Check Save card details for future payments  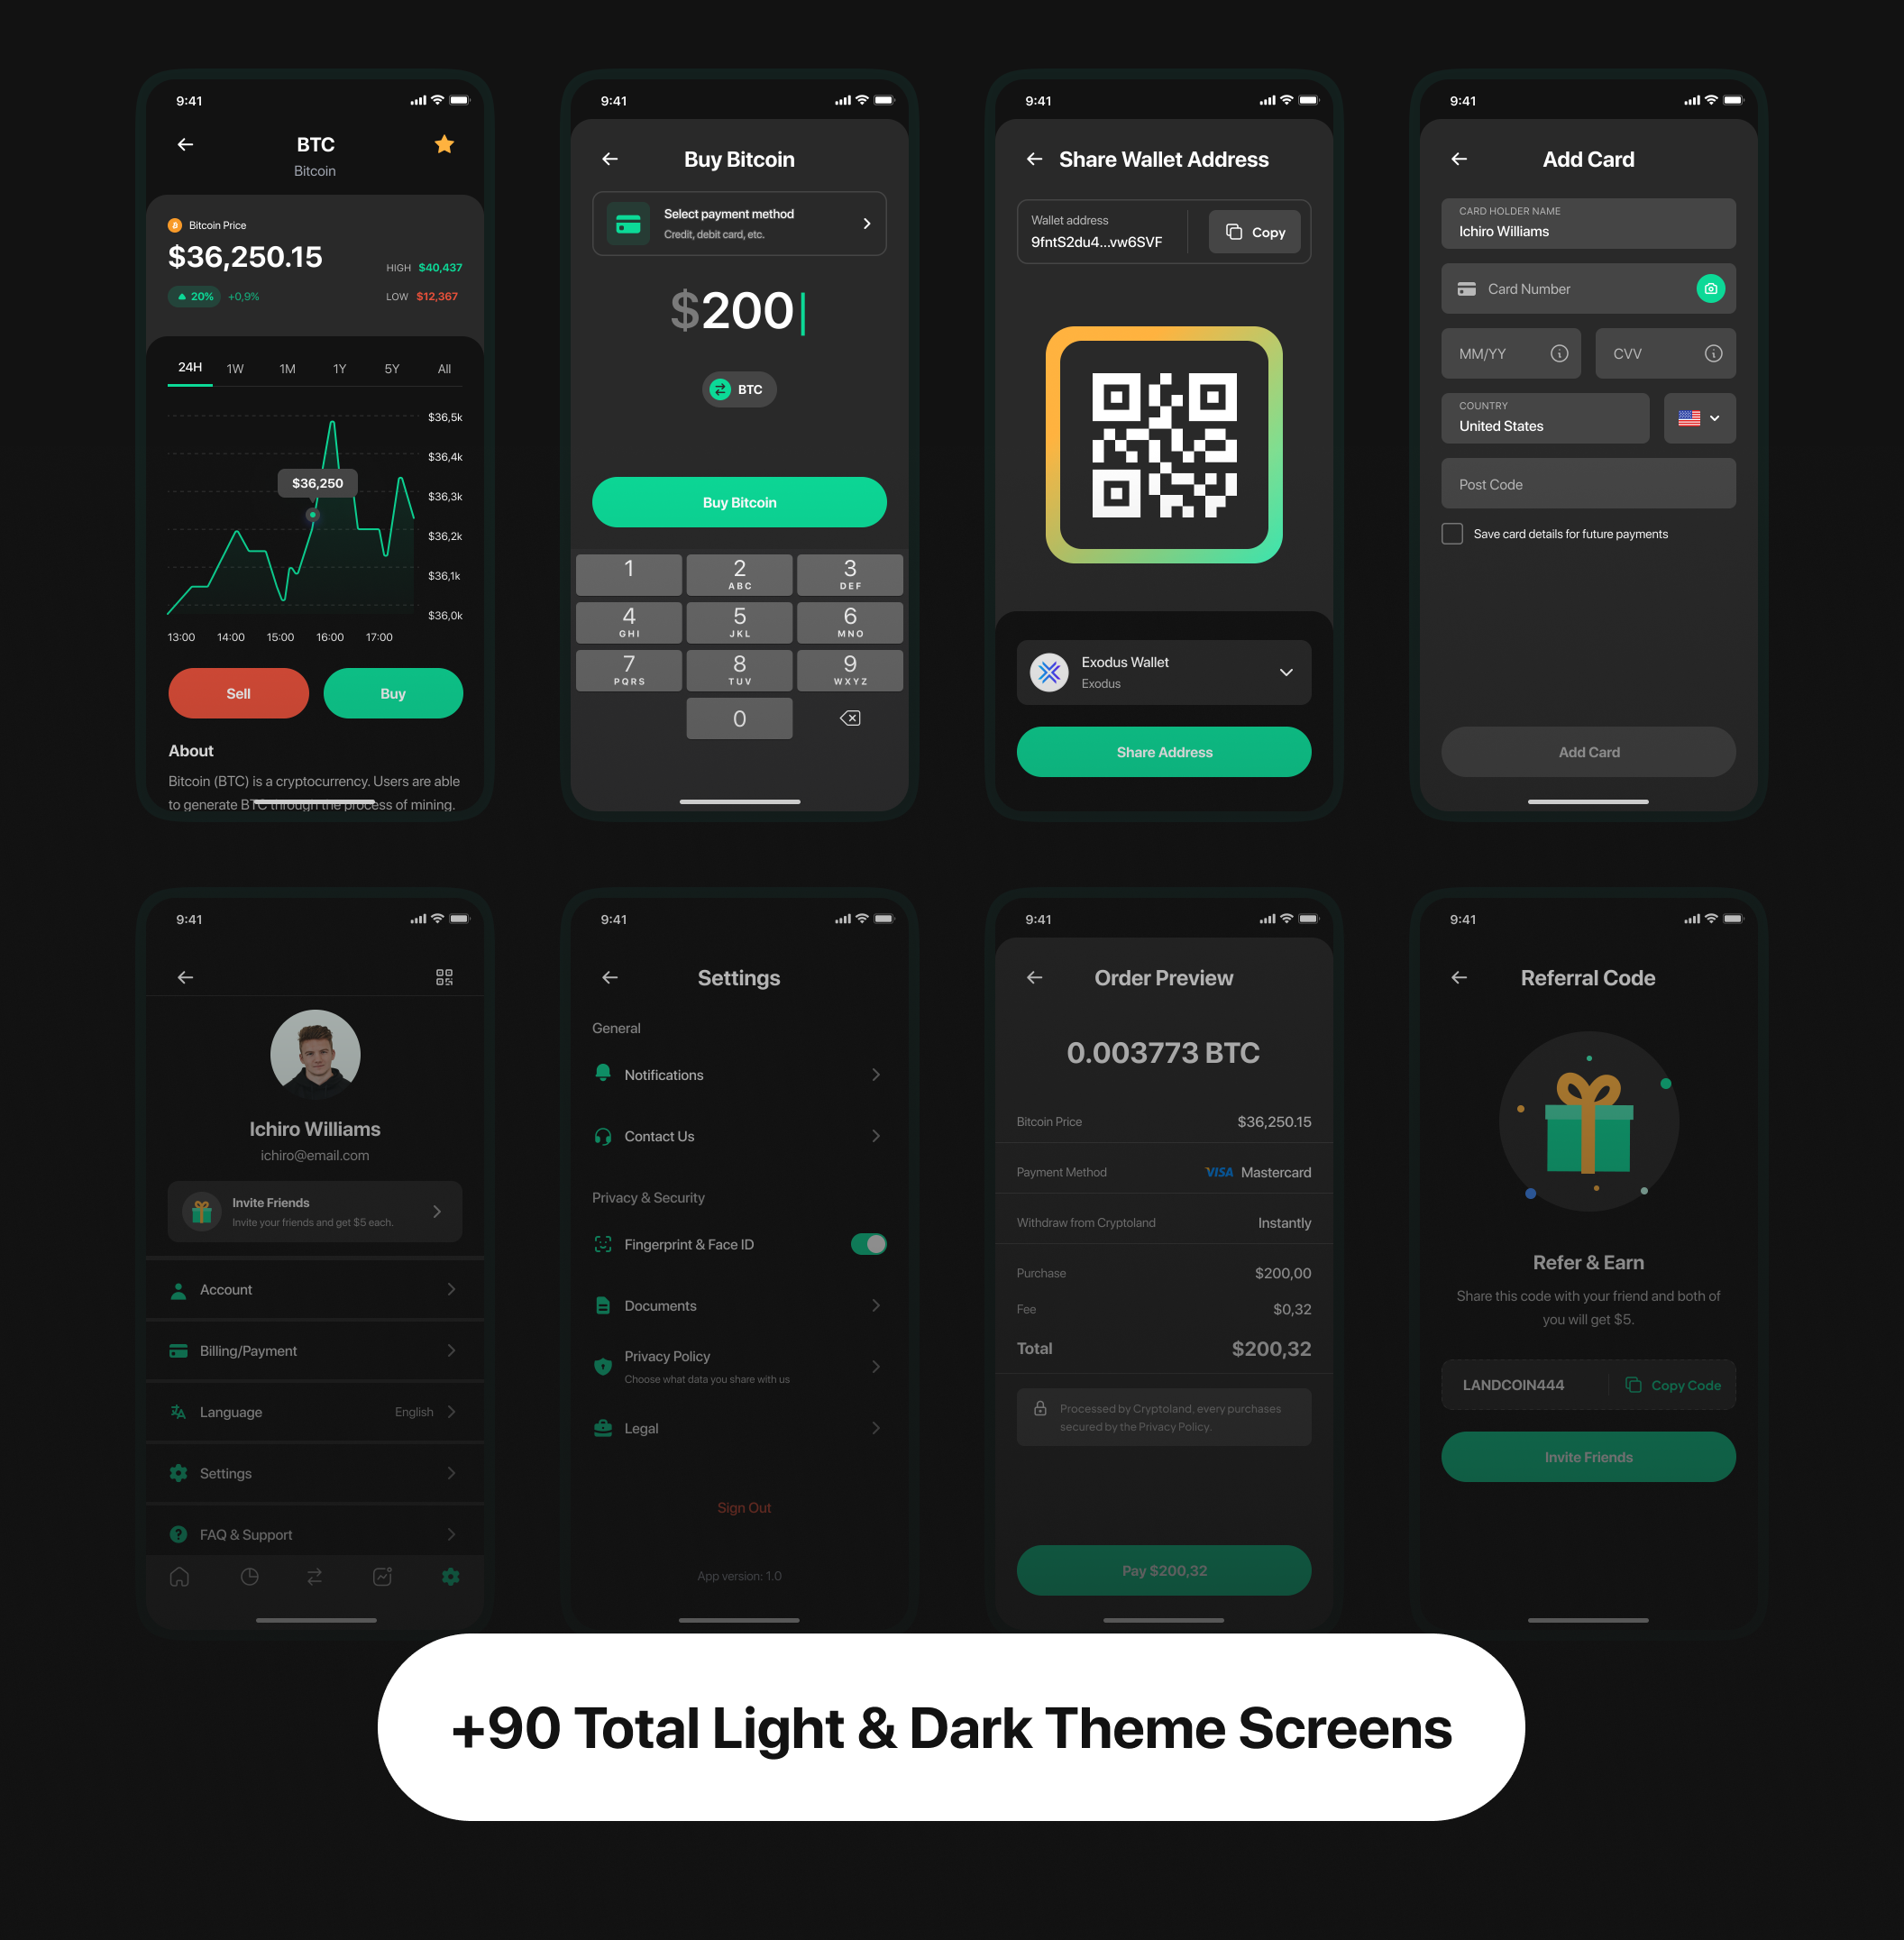(x=1451, y=534)
